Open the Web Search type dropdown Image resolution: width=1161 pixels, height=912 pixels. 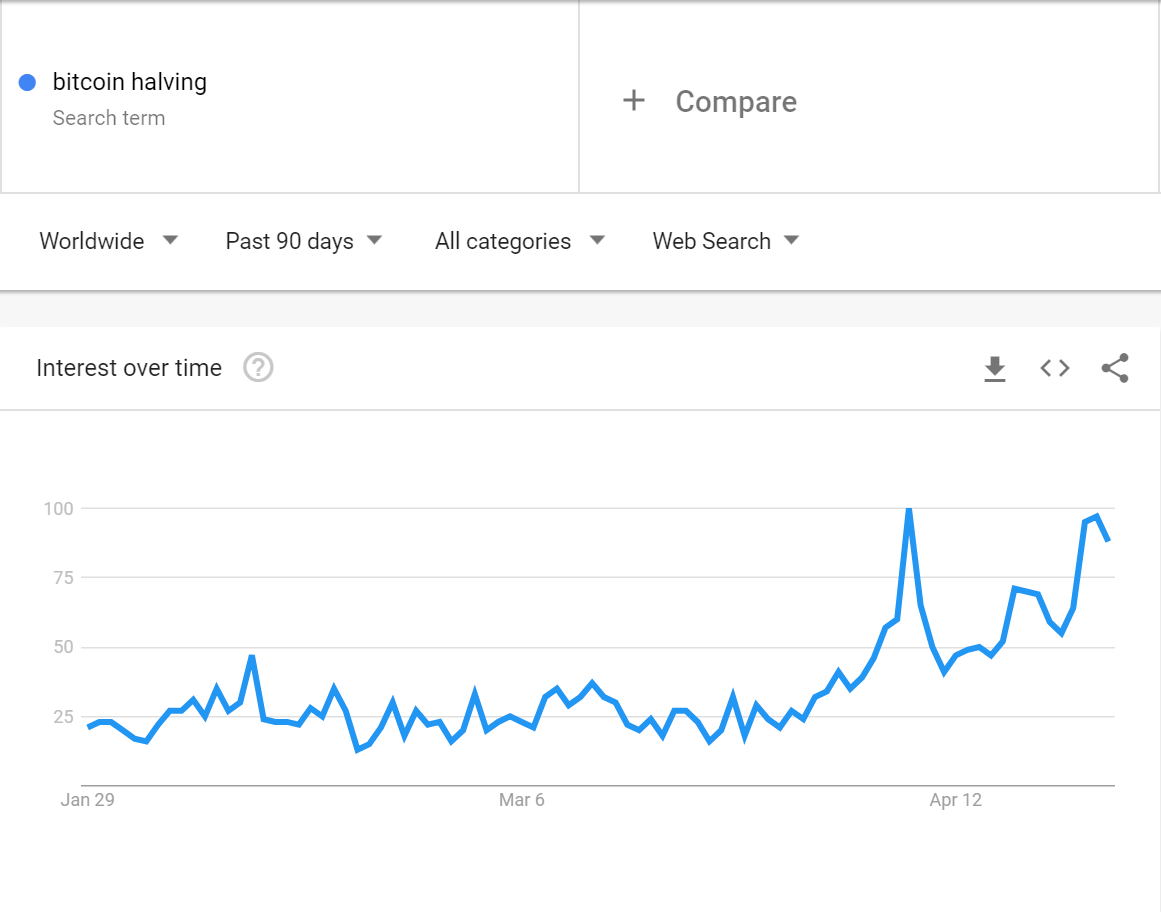pyautogui.click(x=726, y=241)
